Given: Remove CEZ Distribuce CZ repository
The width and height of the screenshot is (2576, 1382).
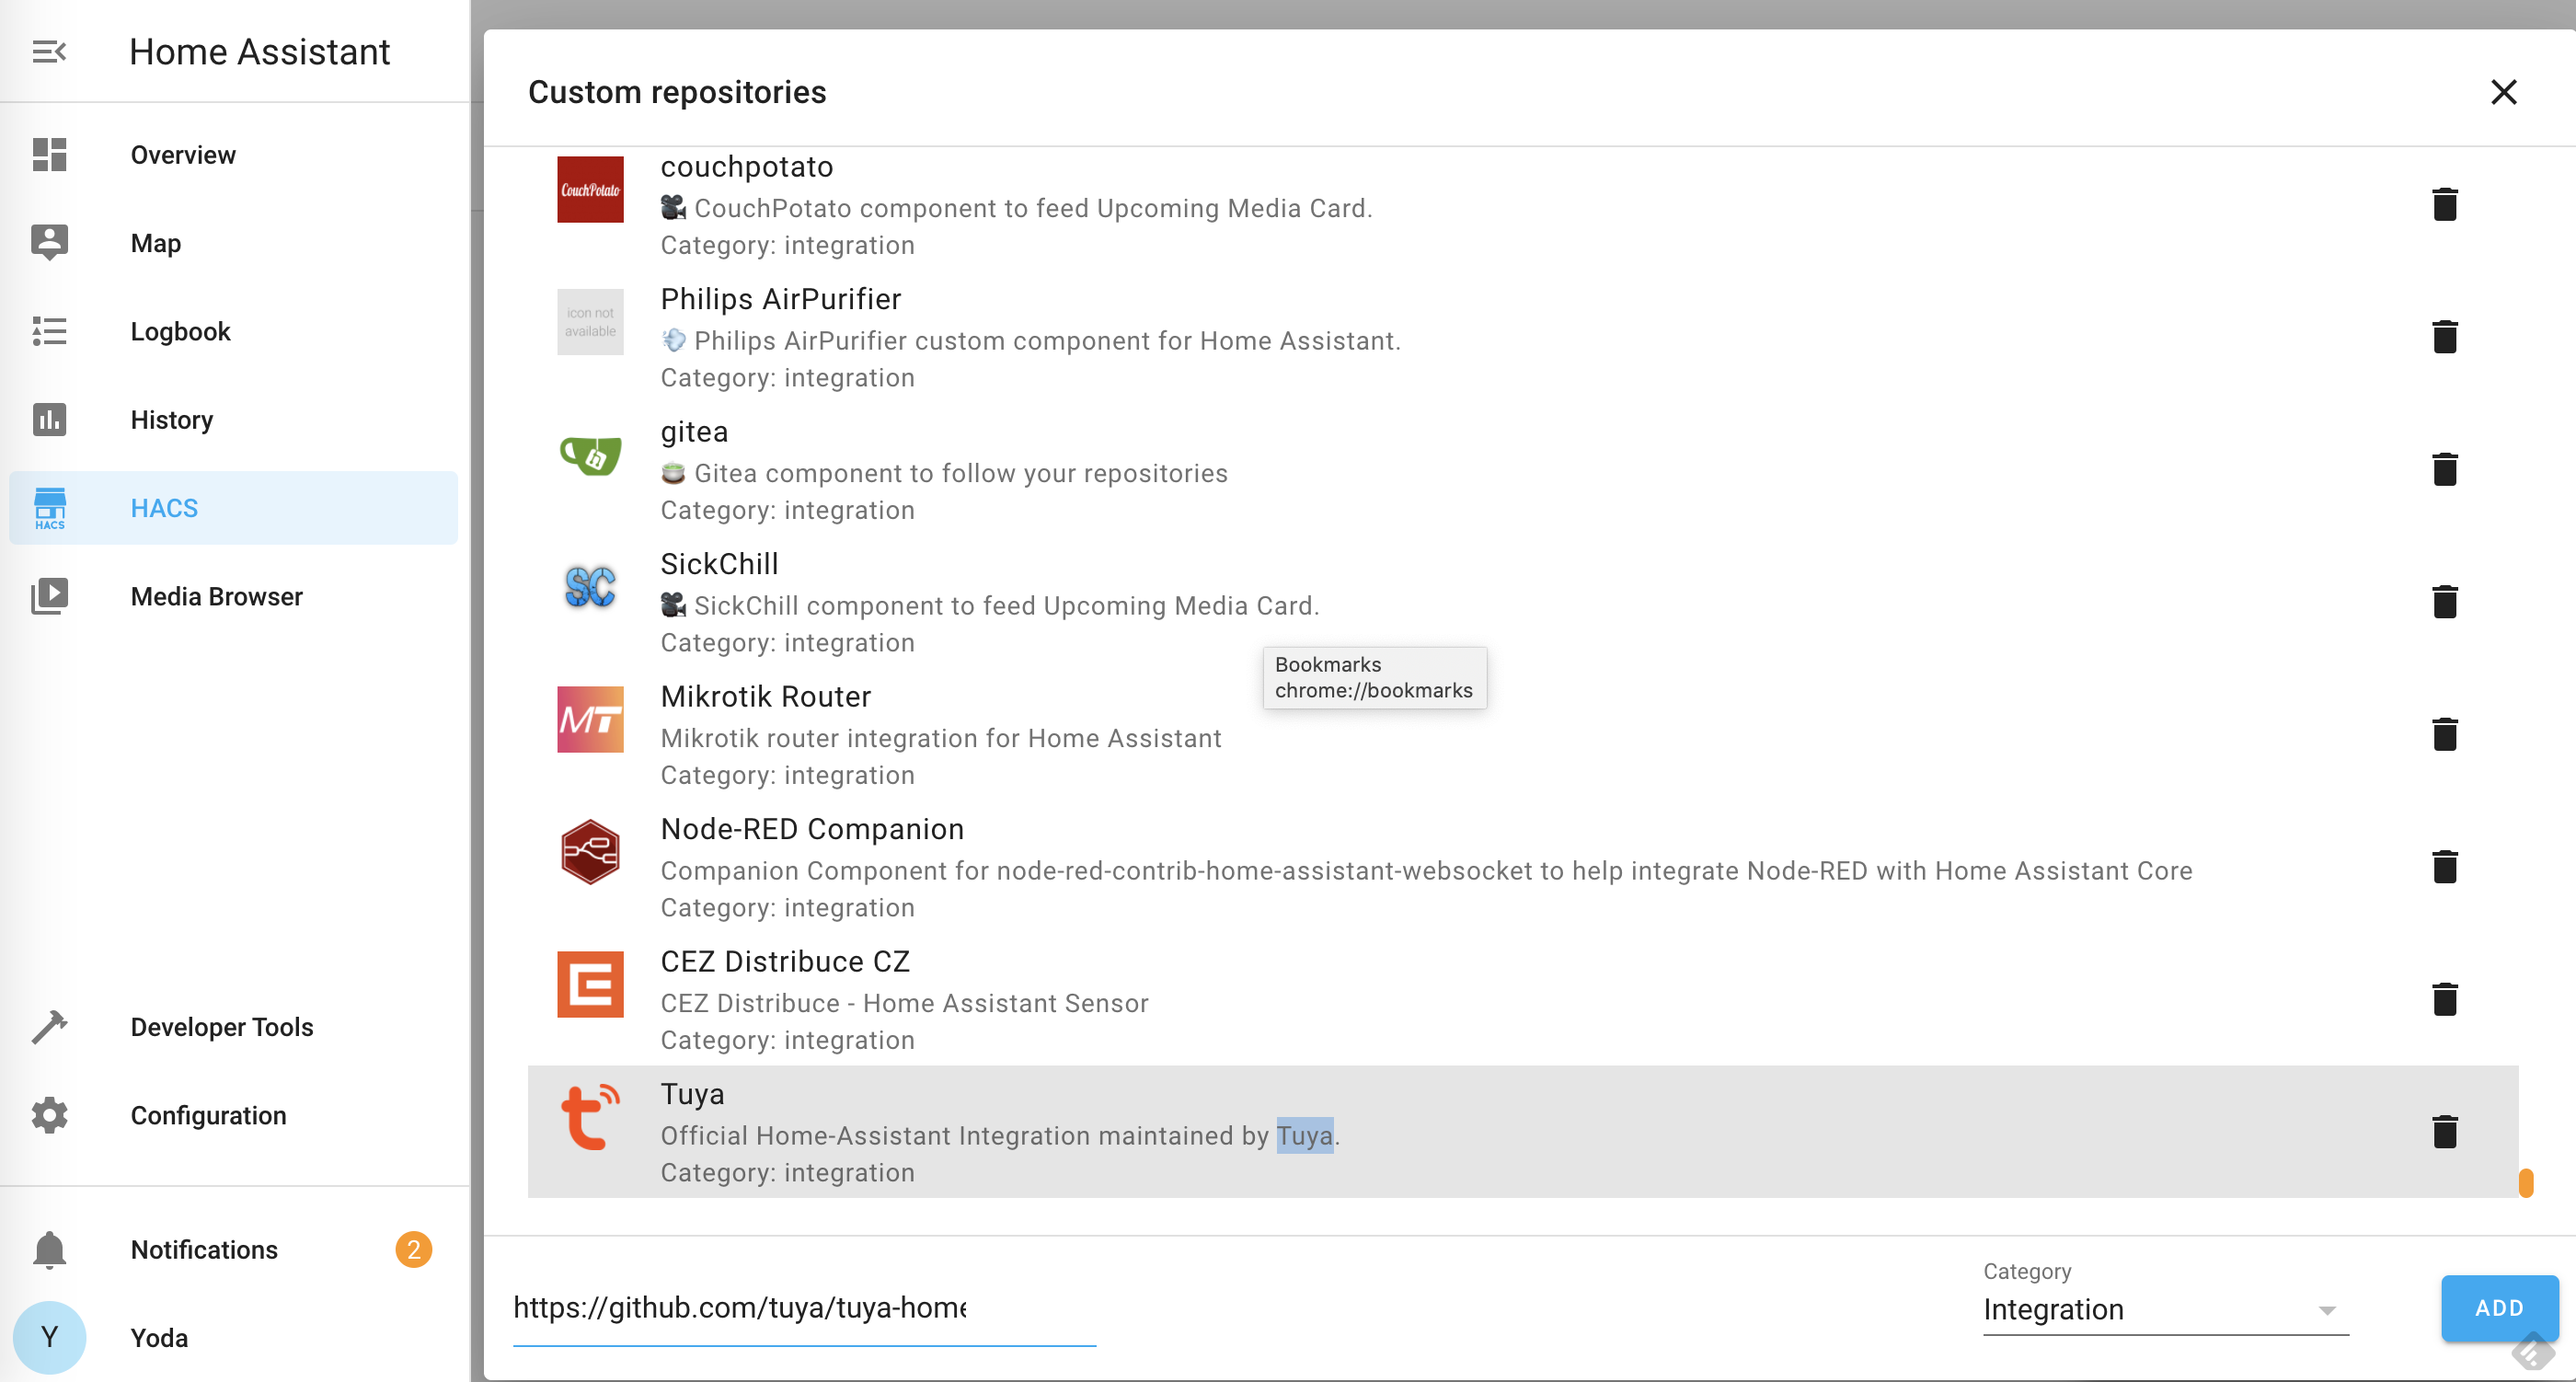Looking at the screenshot, I should [2444, 999].
